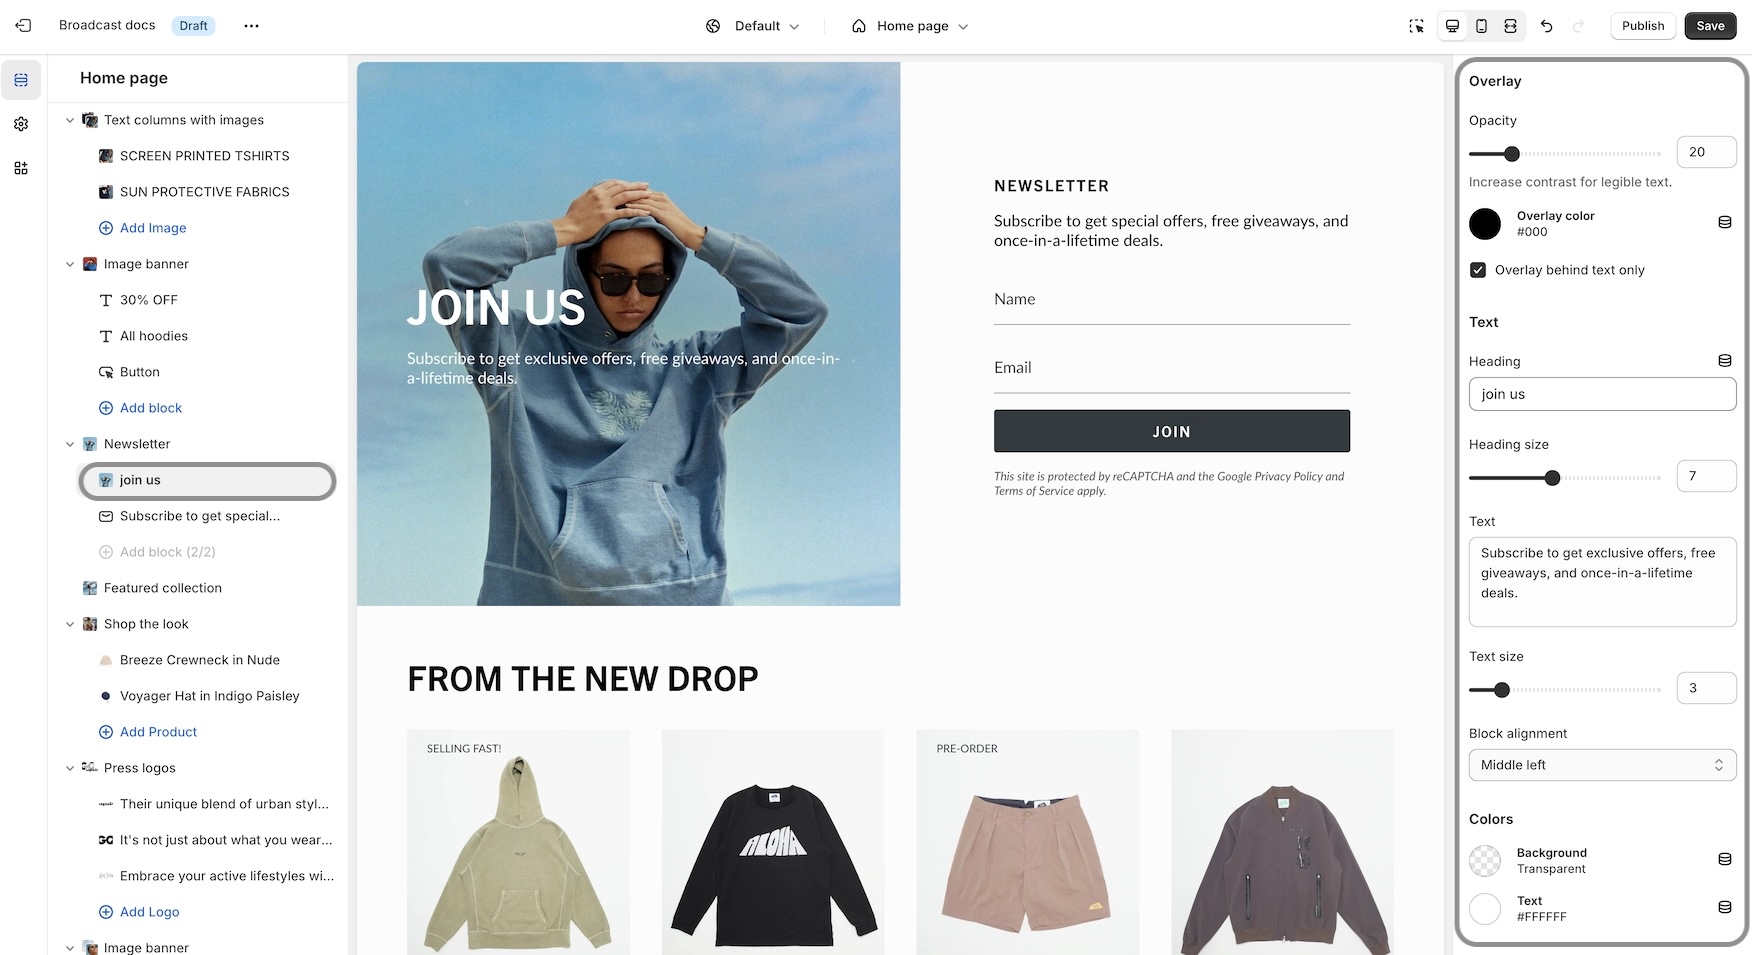1752x955 pixels.
Task: Open Theme settings gear icon
Action: [x=21, y=124]
